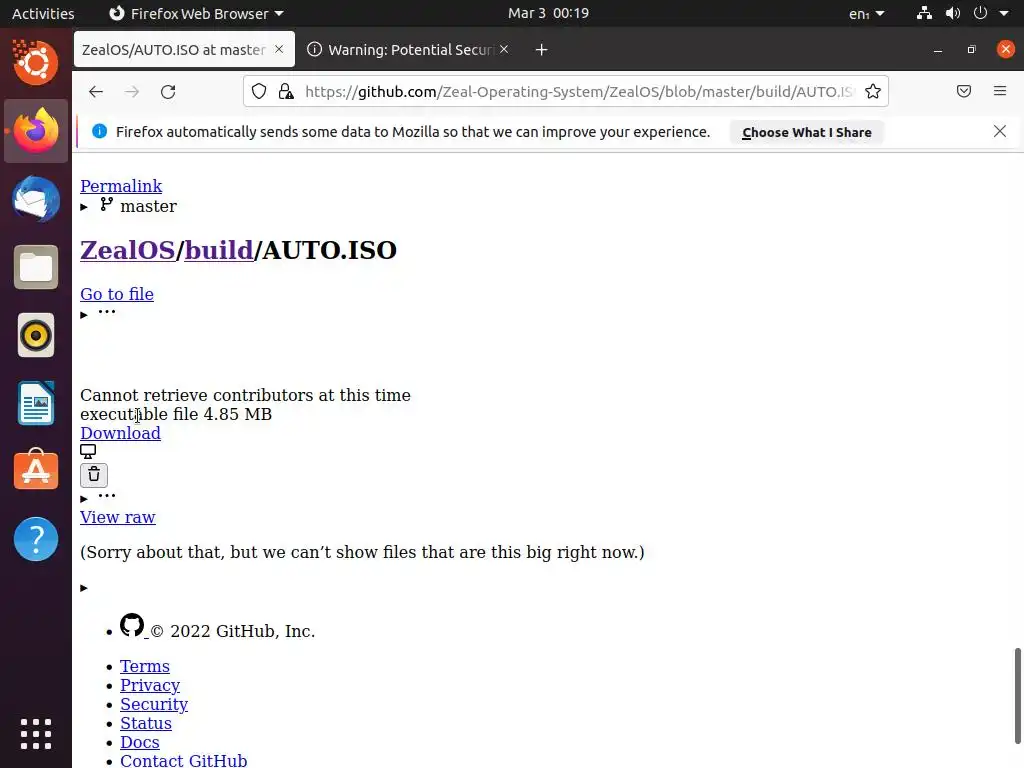Open a new tab
The width and height of the screenshot is (1024, 768).
[x=541, y=50]
